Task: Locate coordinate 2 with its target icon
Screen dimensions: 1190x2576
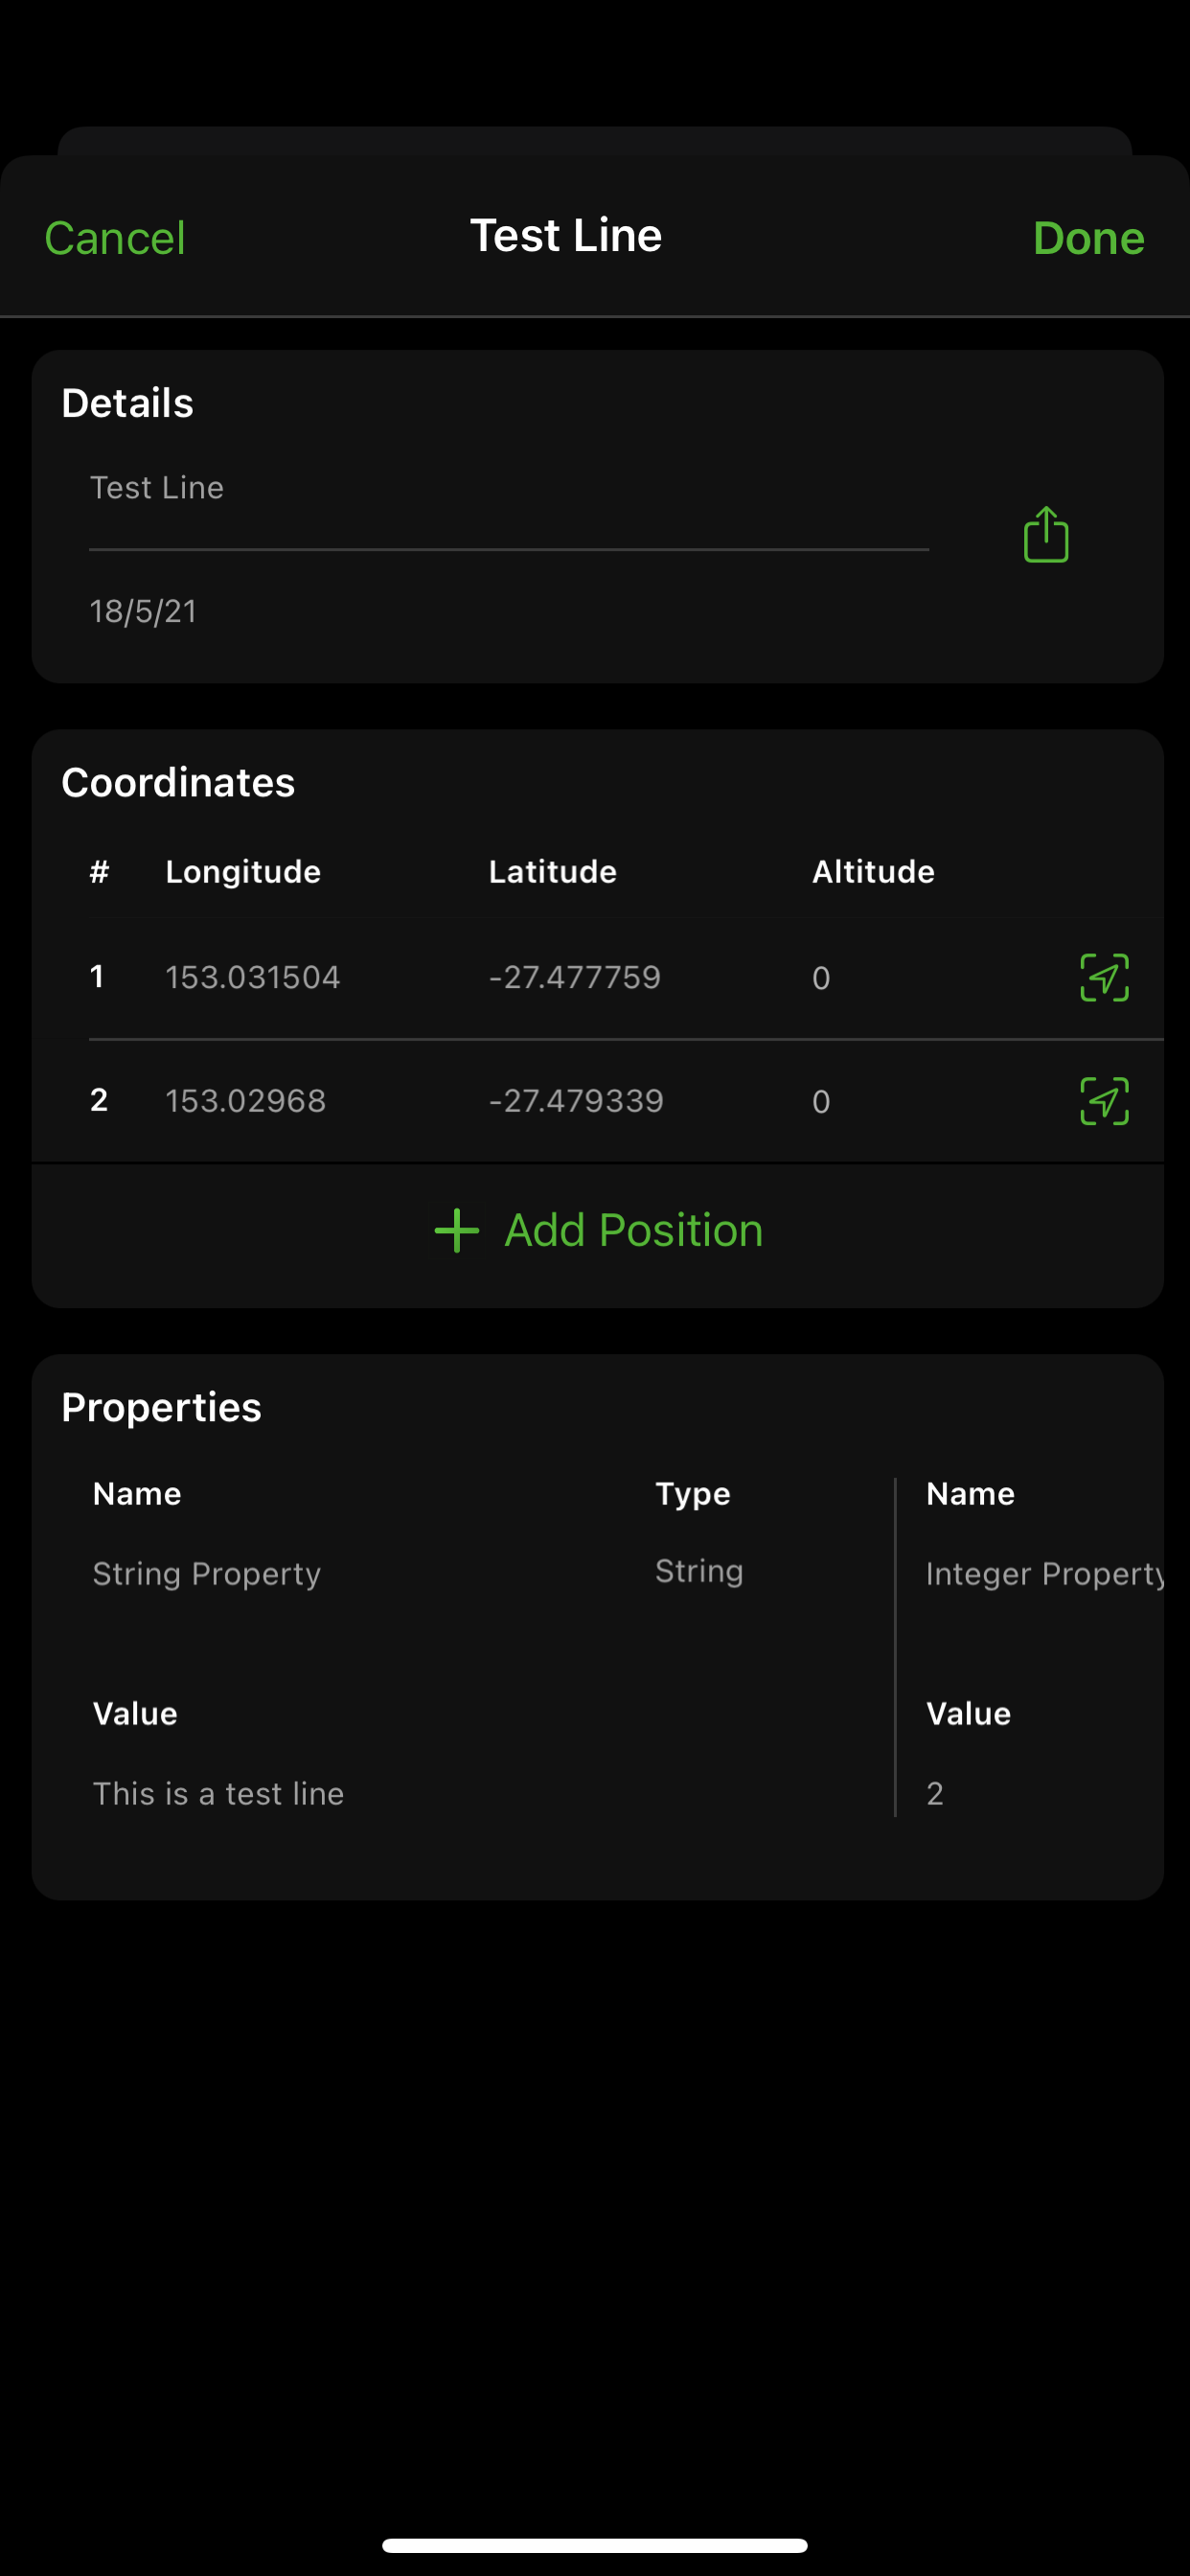Action: point(1104,1101)
